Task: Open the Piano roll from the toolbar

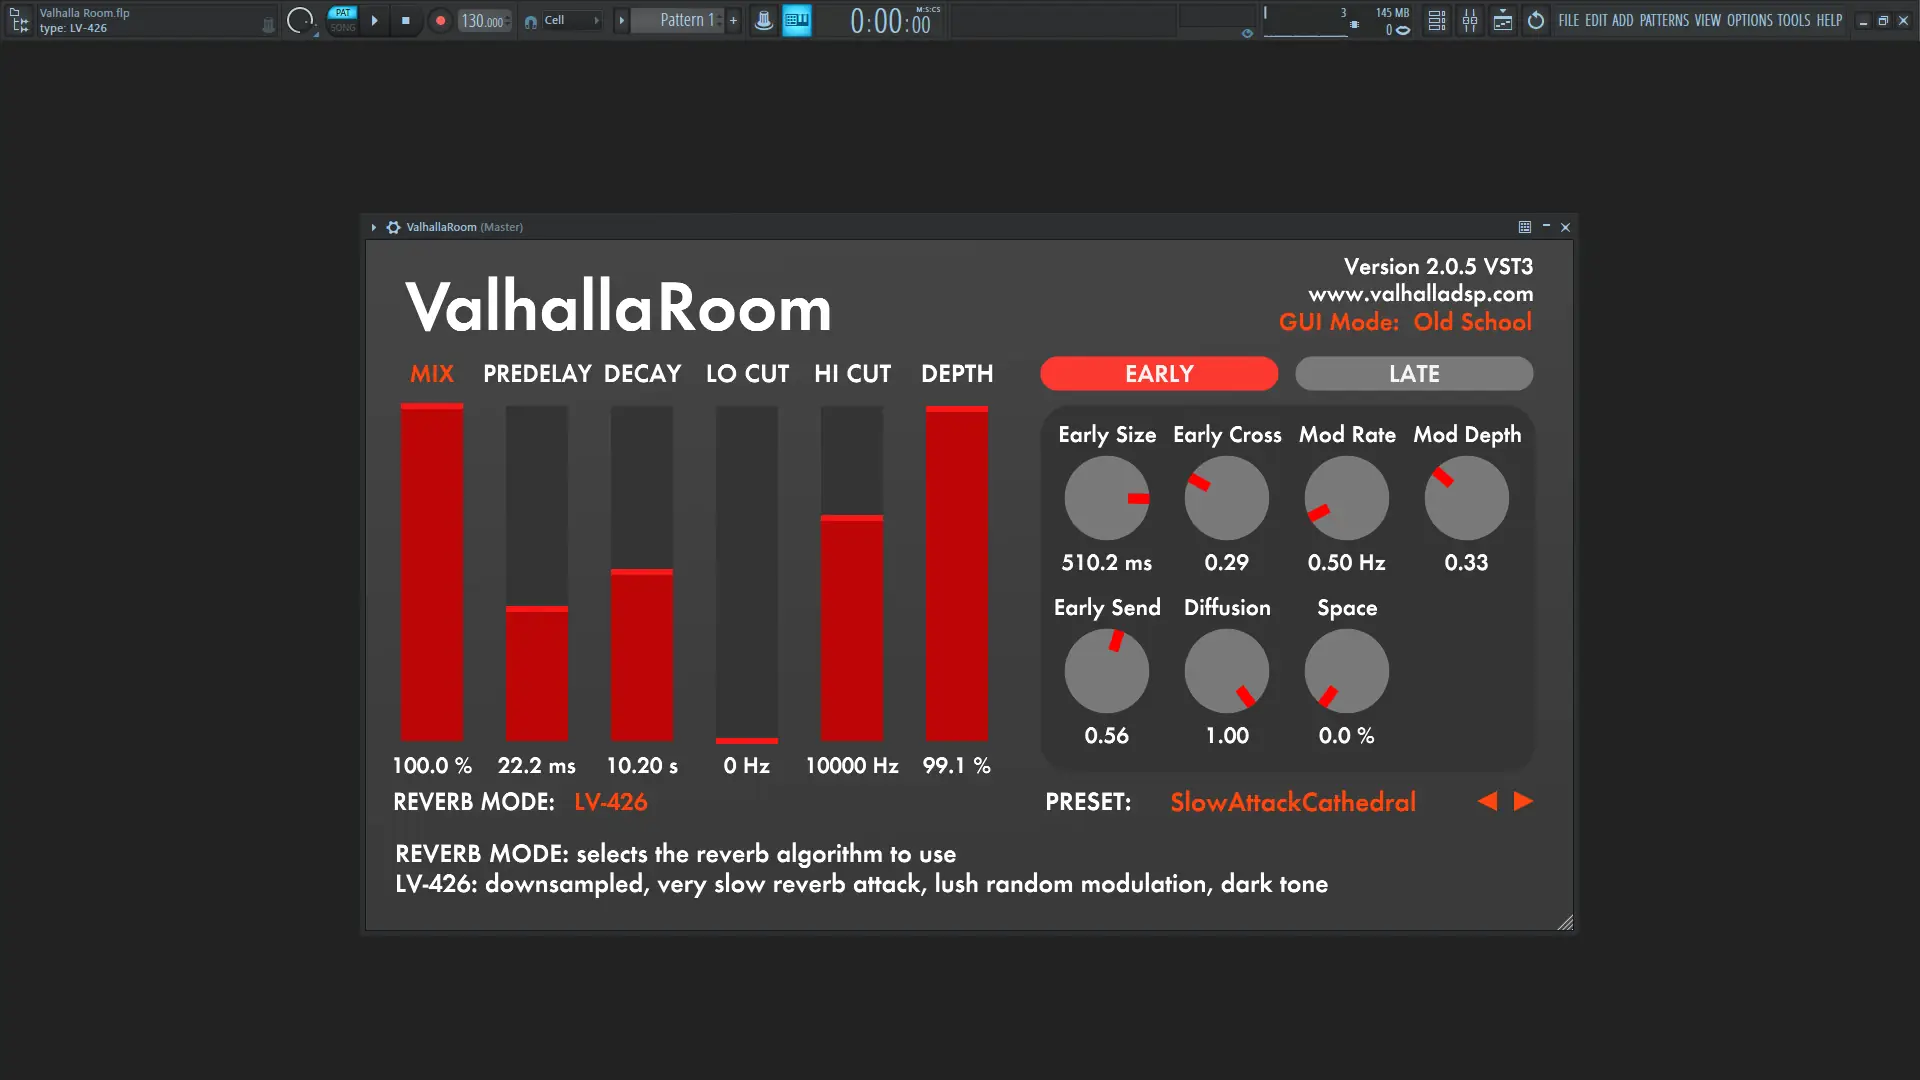Action: coord(1503,20)
